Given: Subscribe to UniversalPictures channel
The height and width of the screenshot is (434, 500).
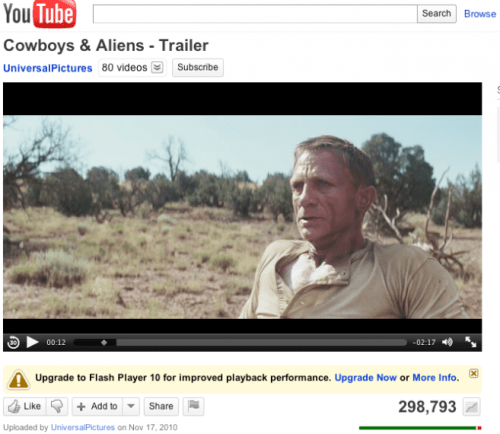Looking at the screenshot, I should point(198,67).
